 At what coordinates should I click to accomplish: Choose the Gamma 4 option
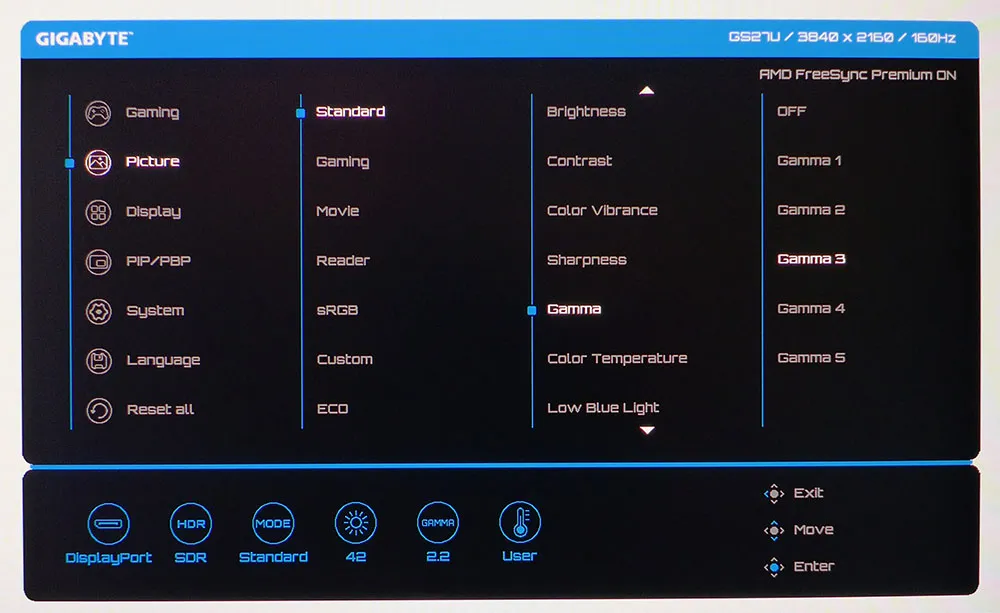click(811, 309)
